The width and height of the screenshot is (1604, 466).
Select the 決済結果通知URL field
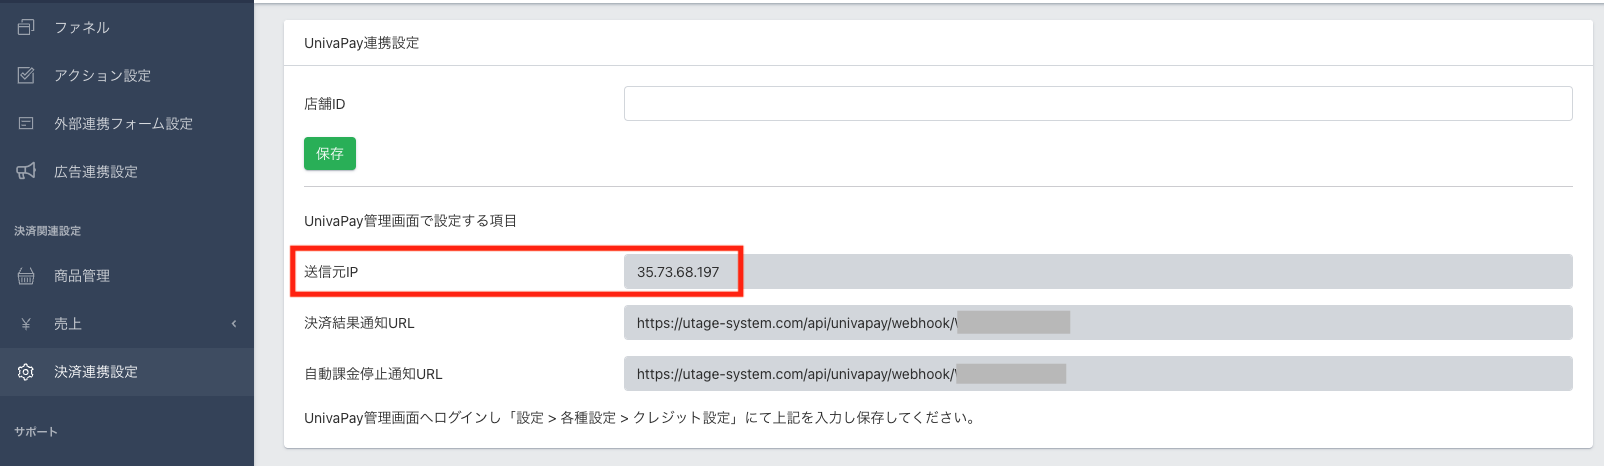click(x=1097, y=323)
